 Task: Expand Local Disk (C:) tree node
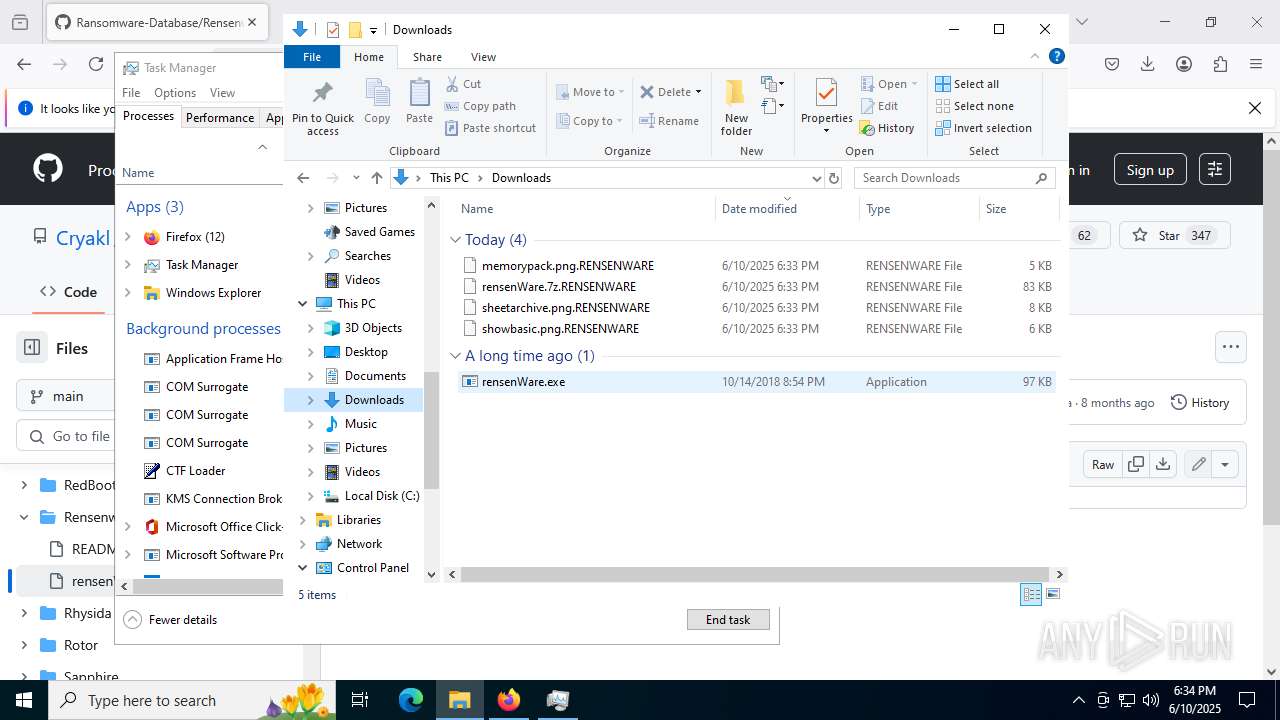pos(310,496)
